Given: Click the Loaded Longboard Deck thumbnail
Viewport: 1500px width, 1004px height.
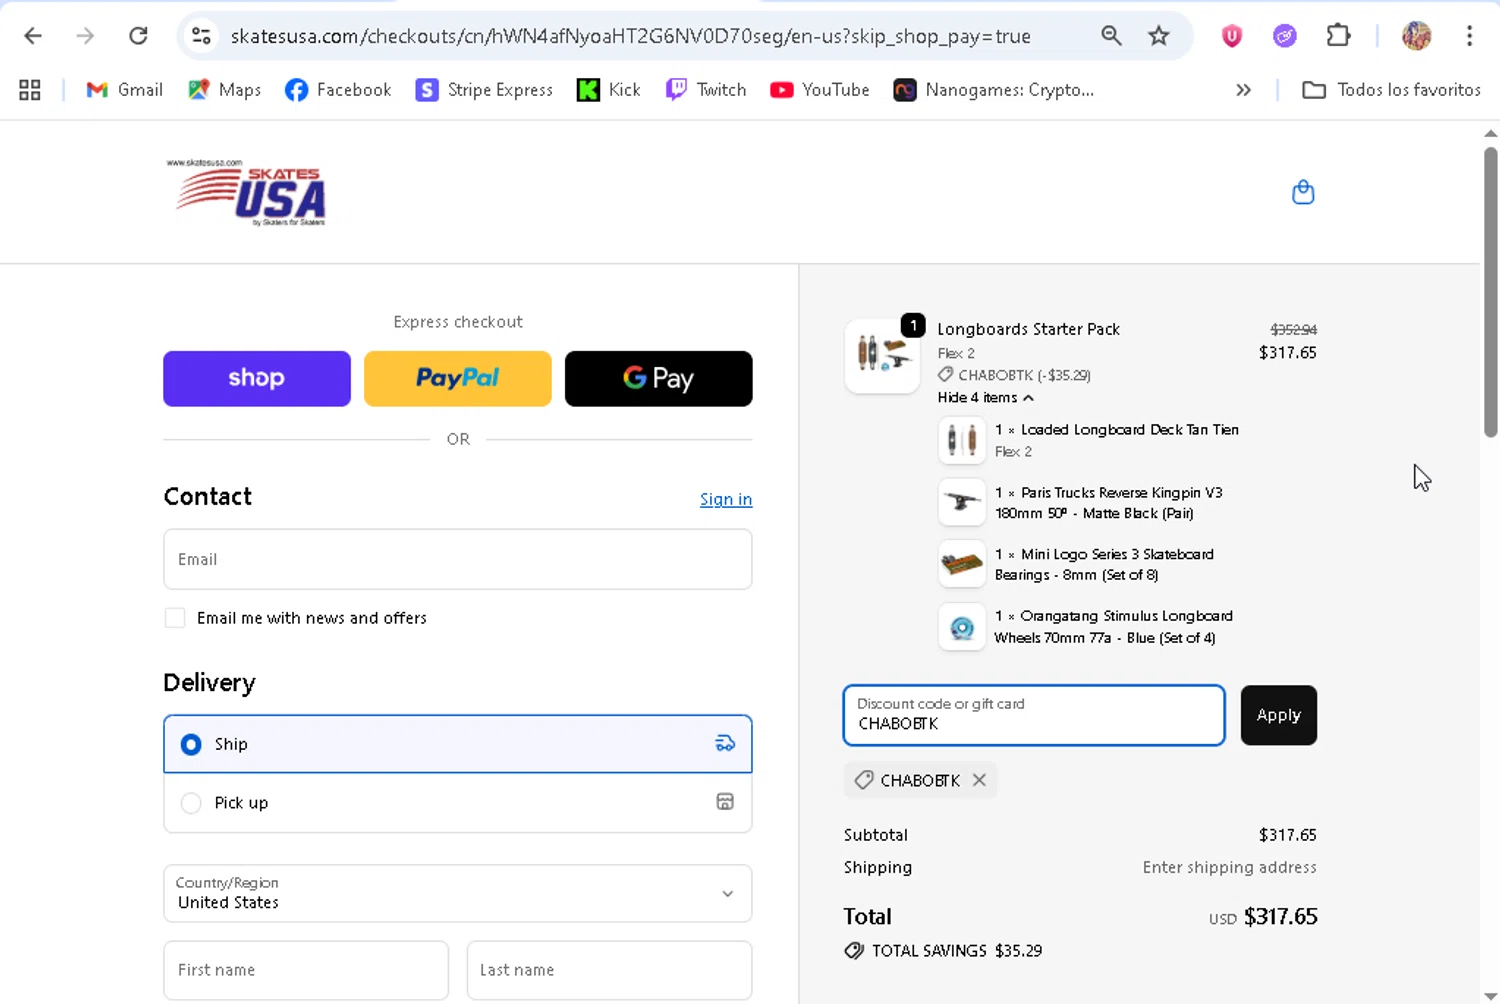Looking at the screenshot, I should coord(962,440).
